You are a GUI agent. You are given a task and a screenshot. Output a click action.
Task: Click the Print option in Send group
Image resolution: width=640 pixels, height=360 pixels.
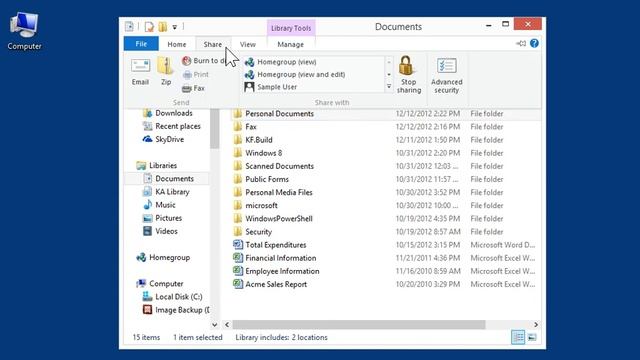click(196, 74)
